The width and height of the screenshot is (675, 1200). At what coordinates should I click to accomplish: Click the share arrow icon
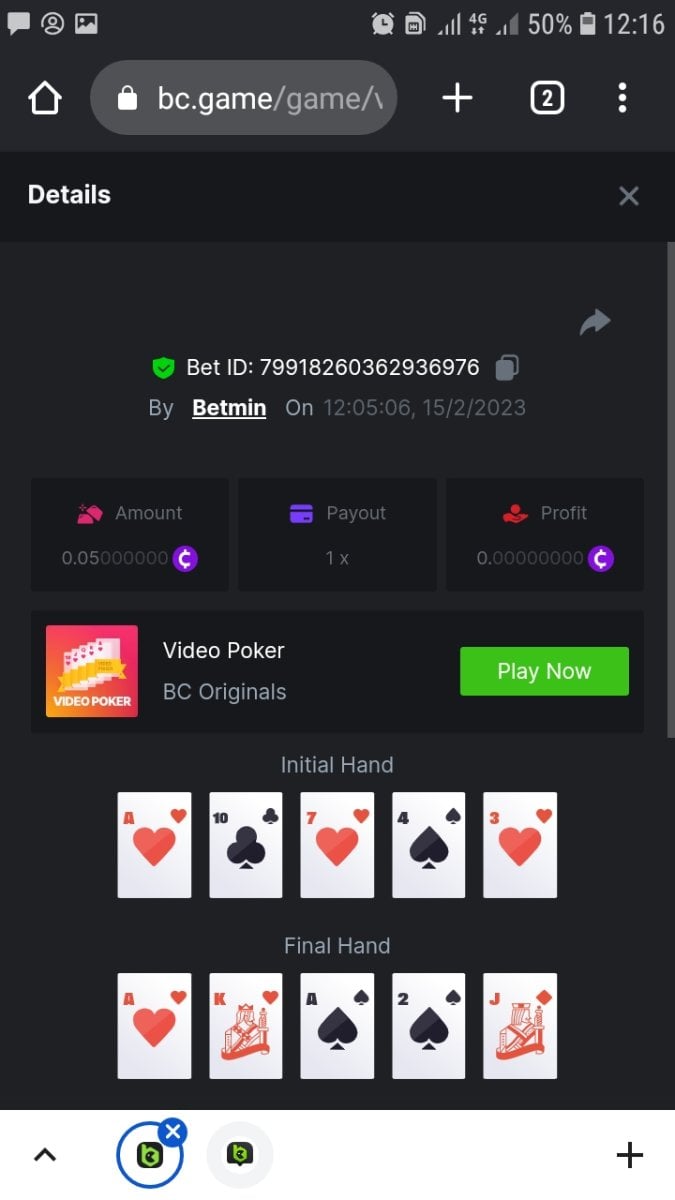coord(595,322)
